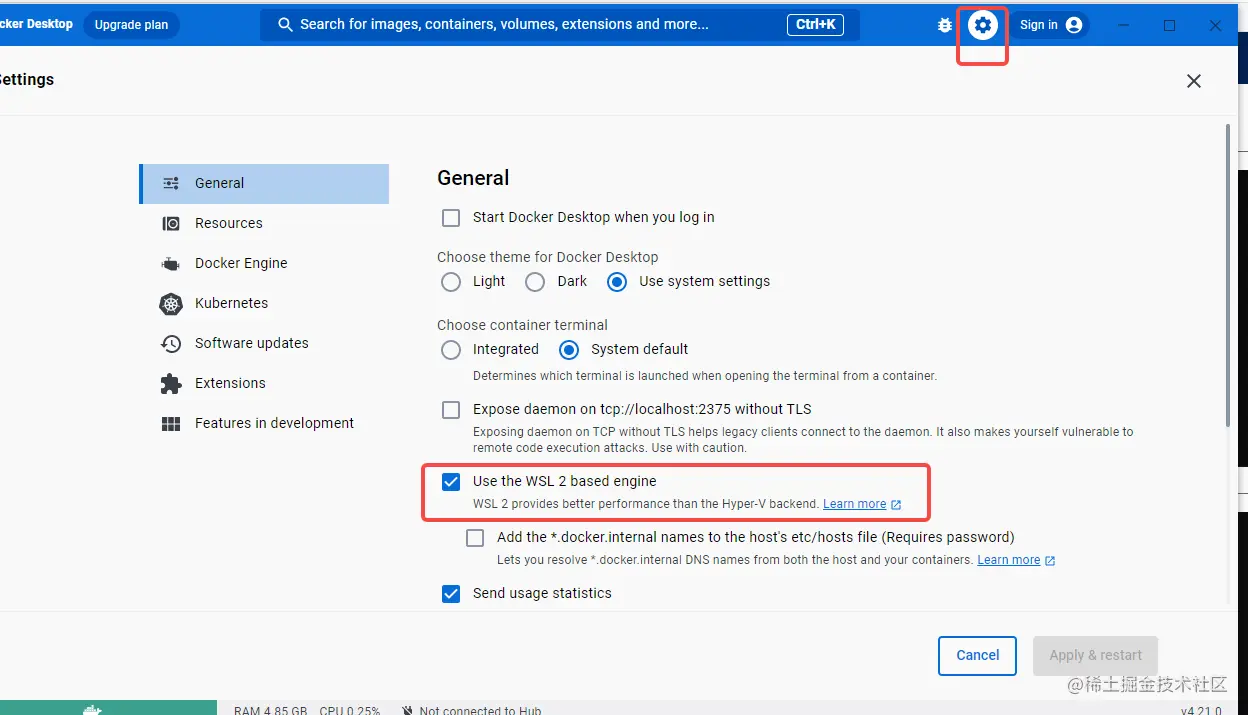Click the Upgrade plan button
The width and height of the screenshot is (1248, 715).
click(x=131, y=25)
